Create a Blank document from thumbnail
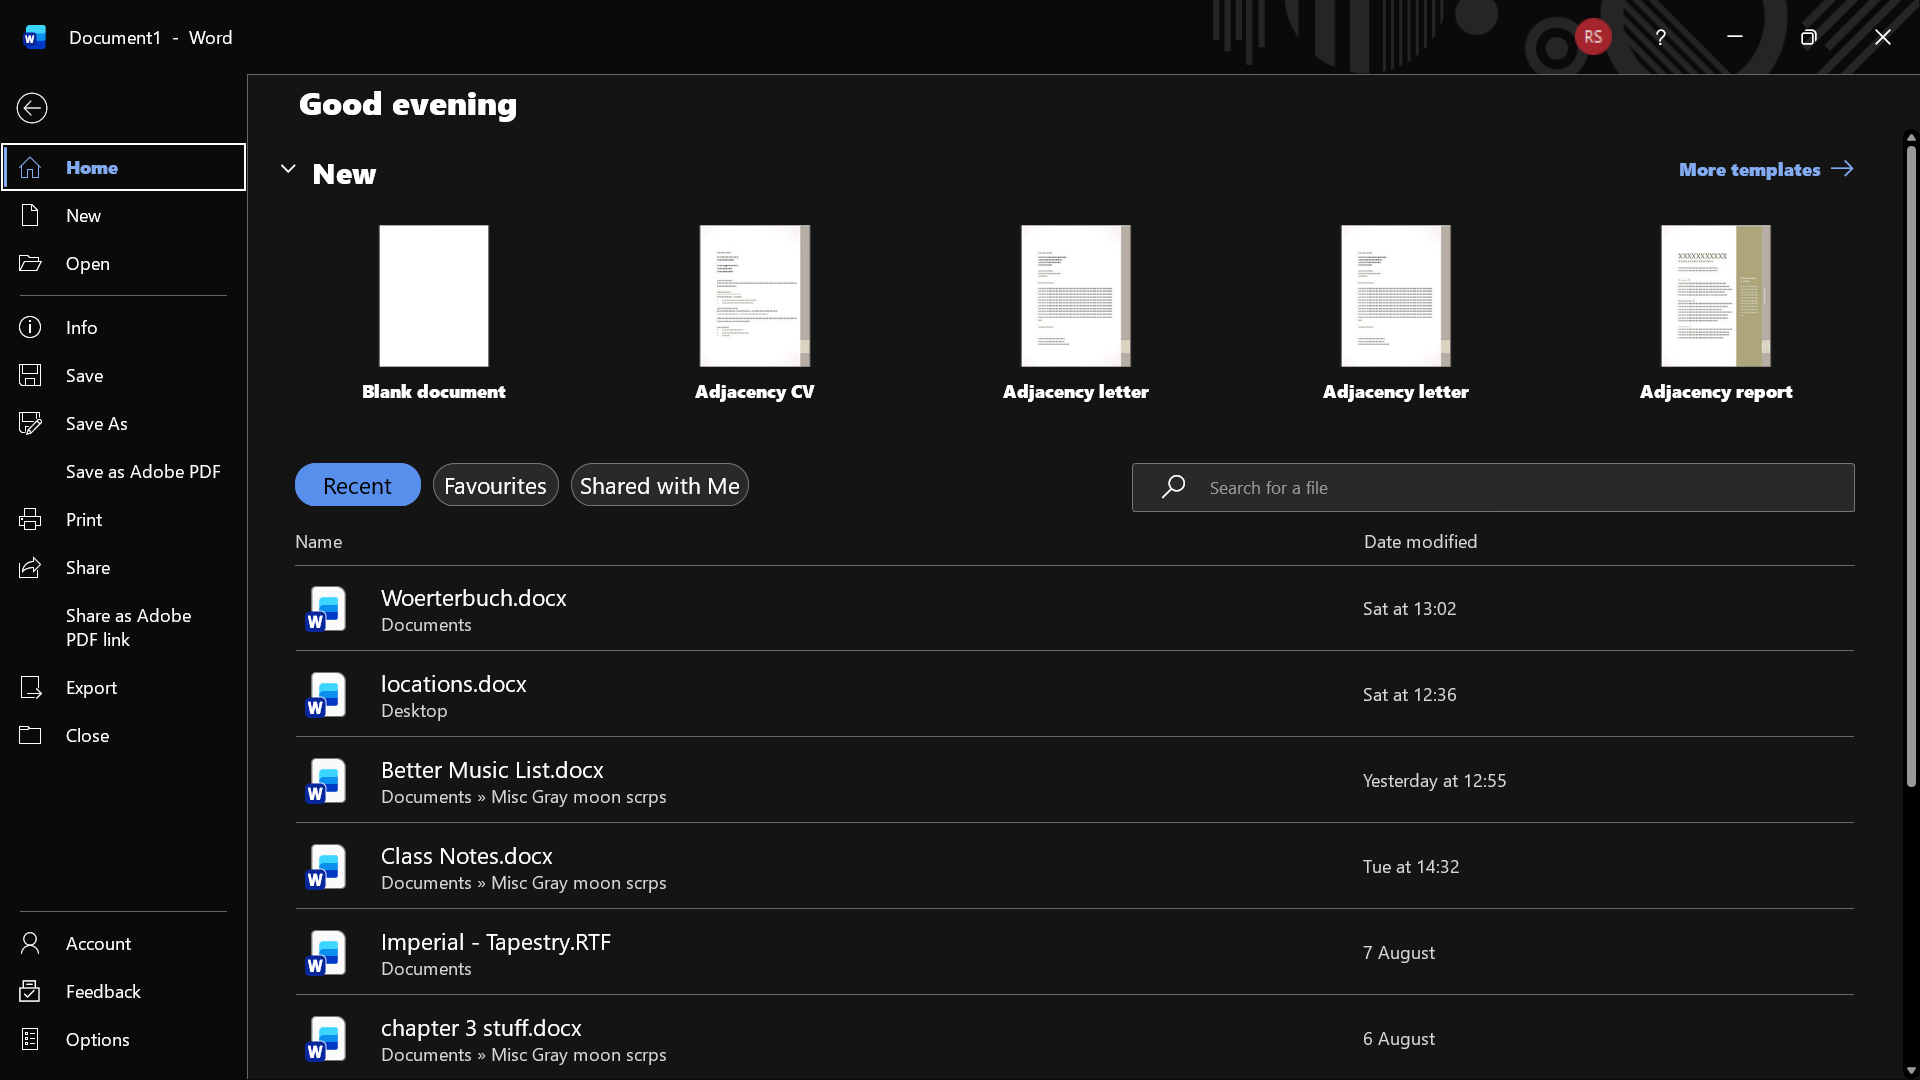Image resolution: width=1920 pixels, height=1080 pixels. pyautogui.click(x=434, y=296)
